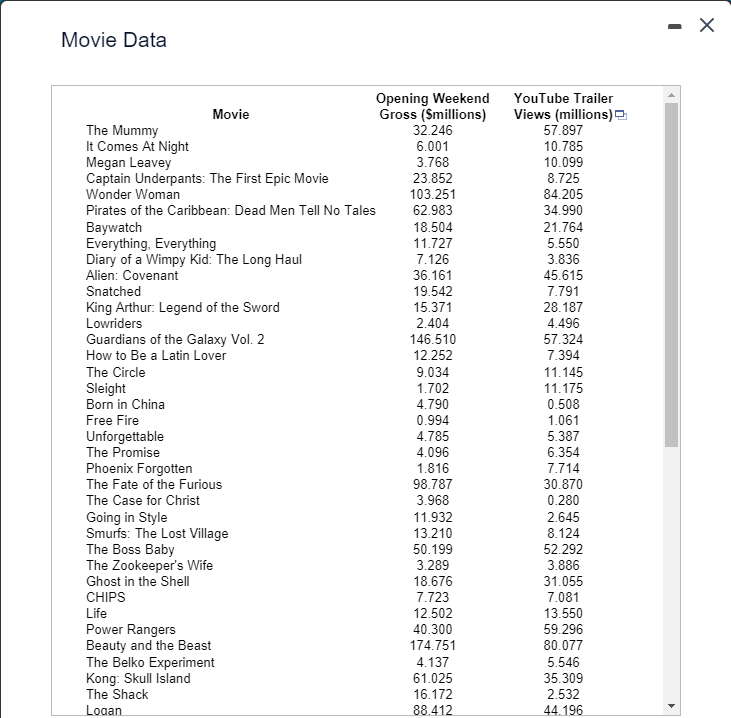This screenshot has height=718, width=731.
Task: Click gross value 103.251
Action: click(x=433, y=194)
